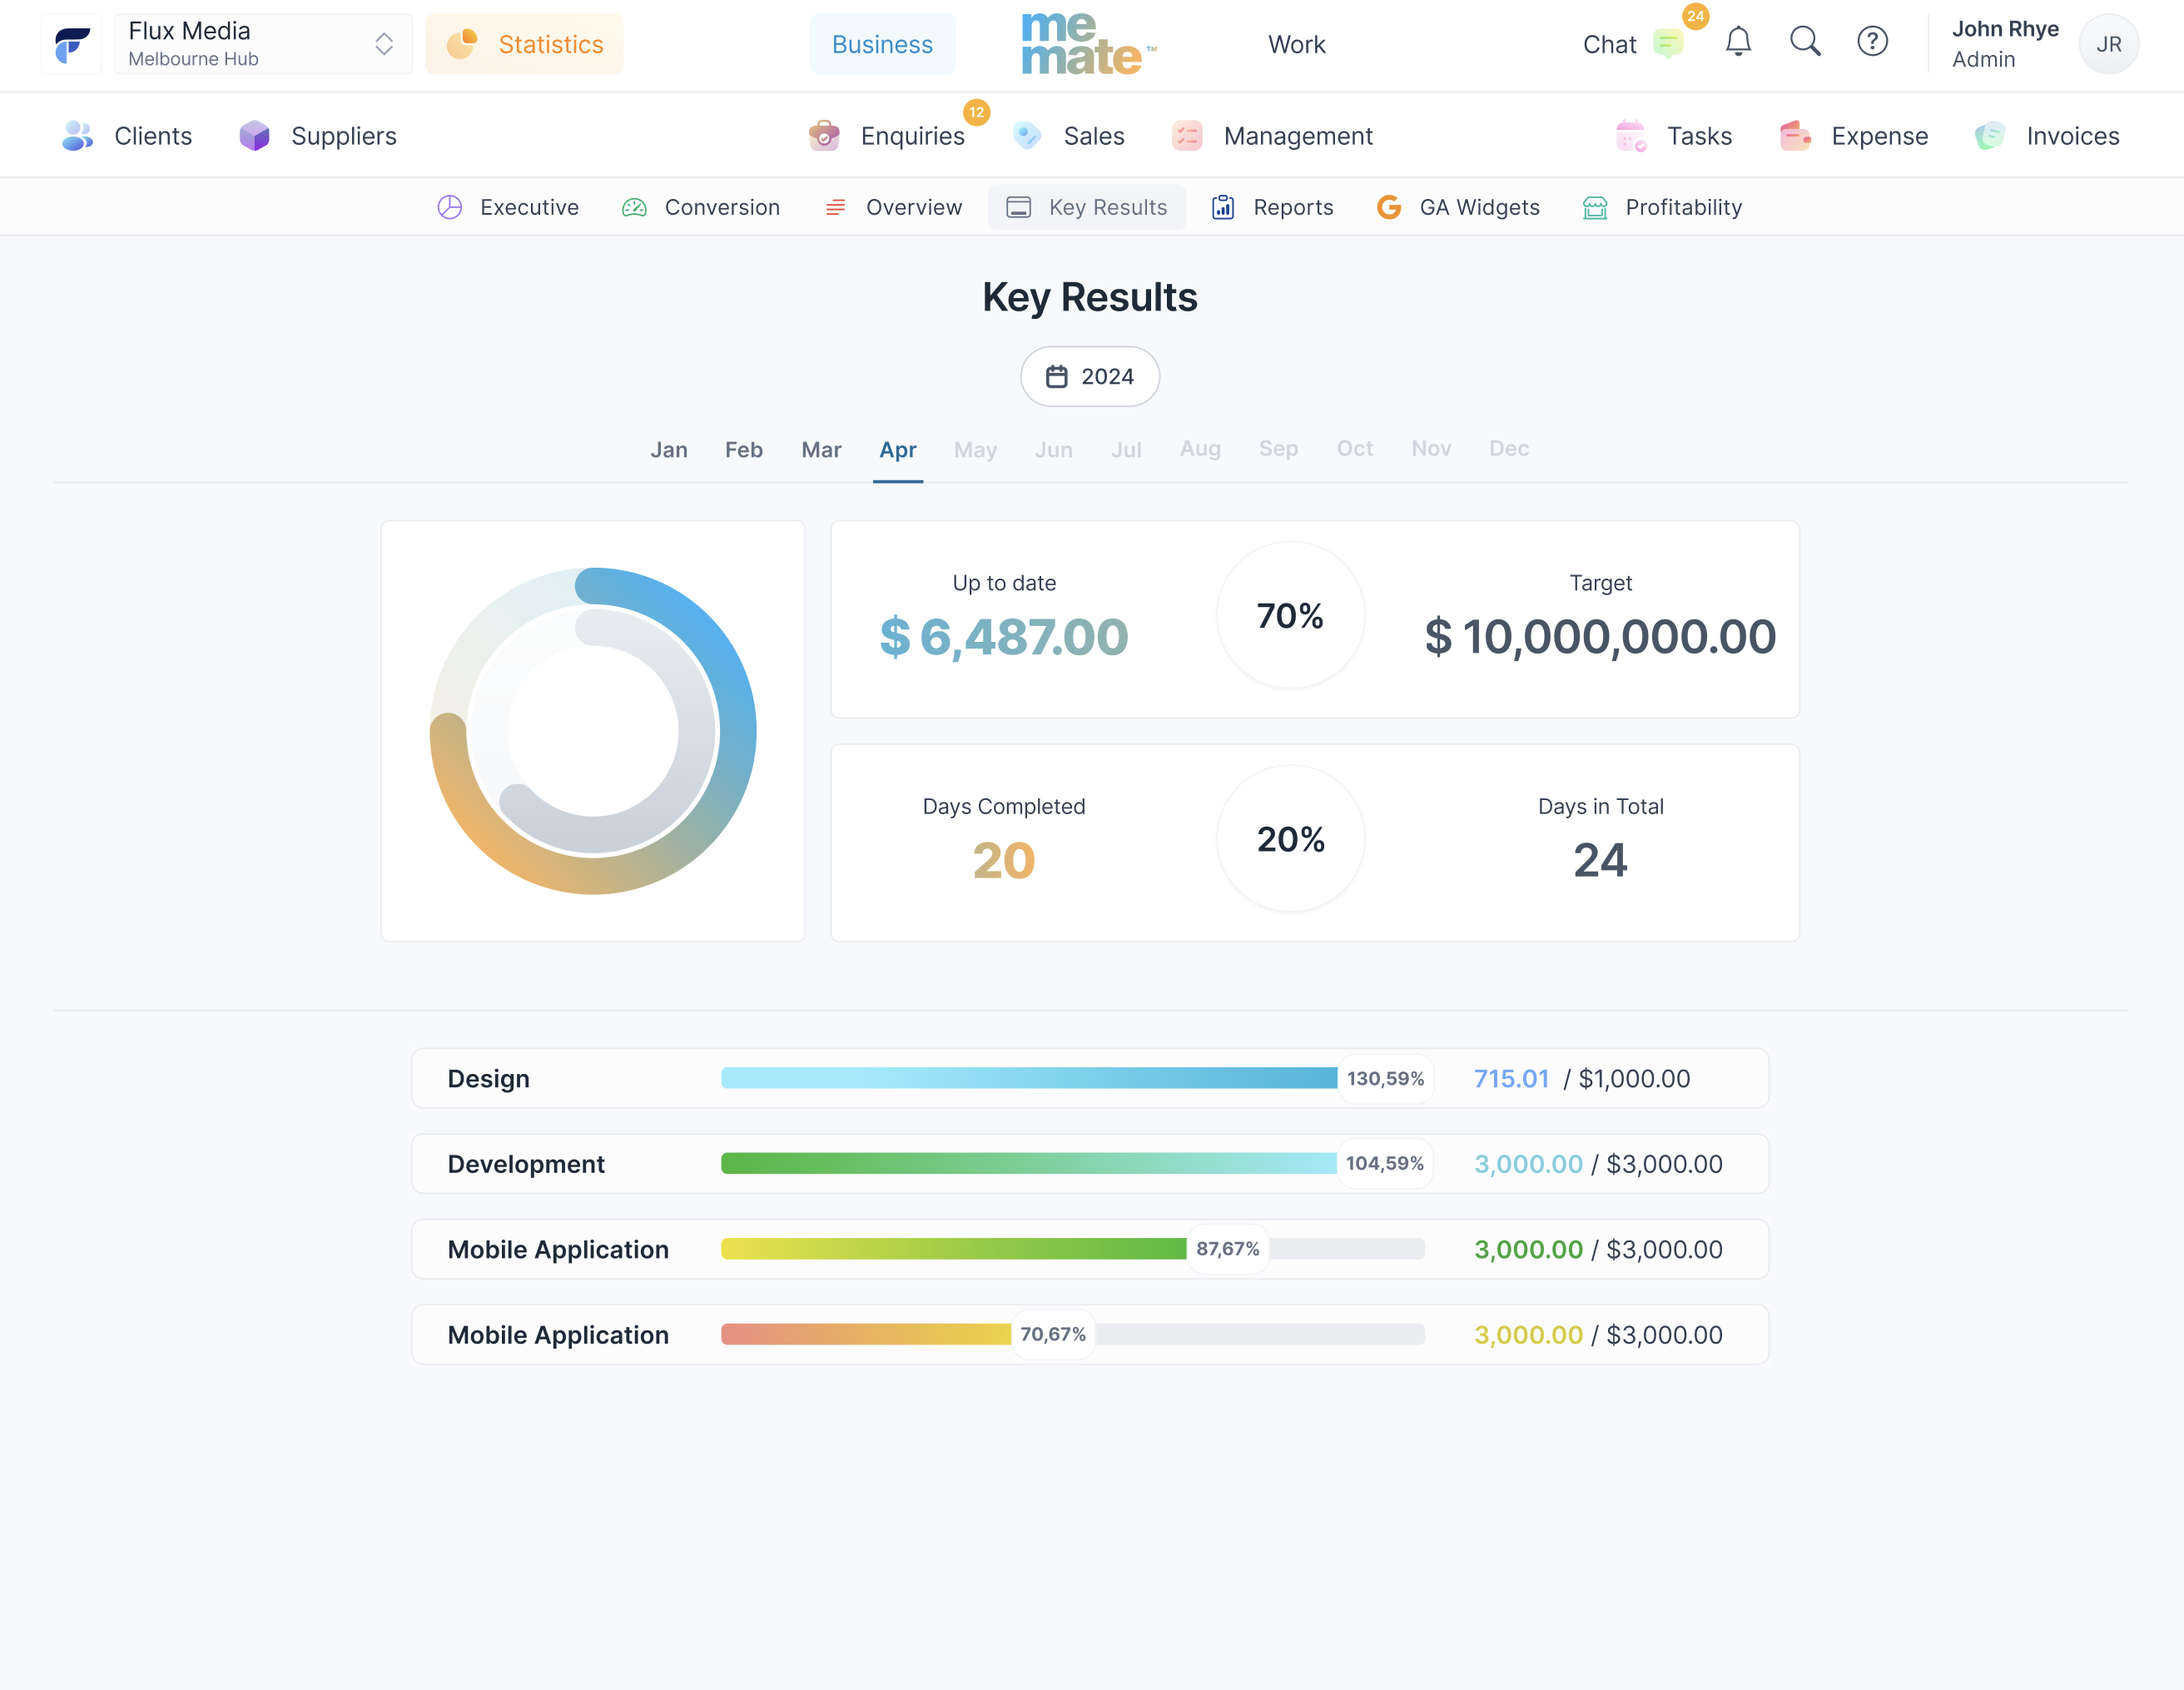Image resolution: width=2184 pixels, height=1690 pixels.
Task: Expand the Flux Media workspace switcher
Action: click(263, 44)
